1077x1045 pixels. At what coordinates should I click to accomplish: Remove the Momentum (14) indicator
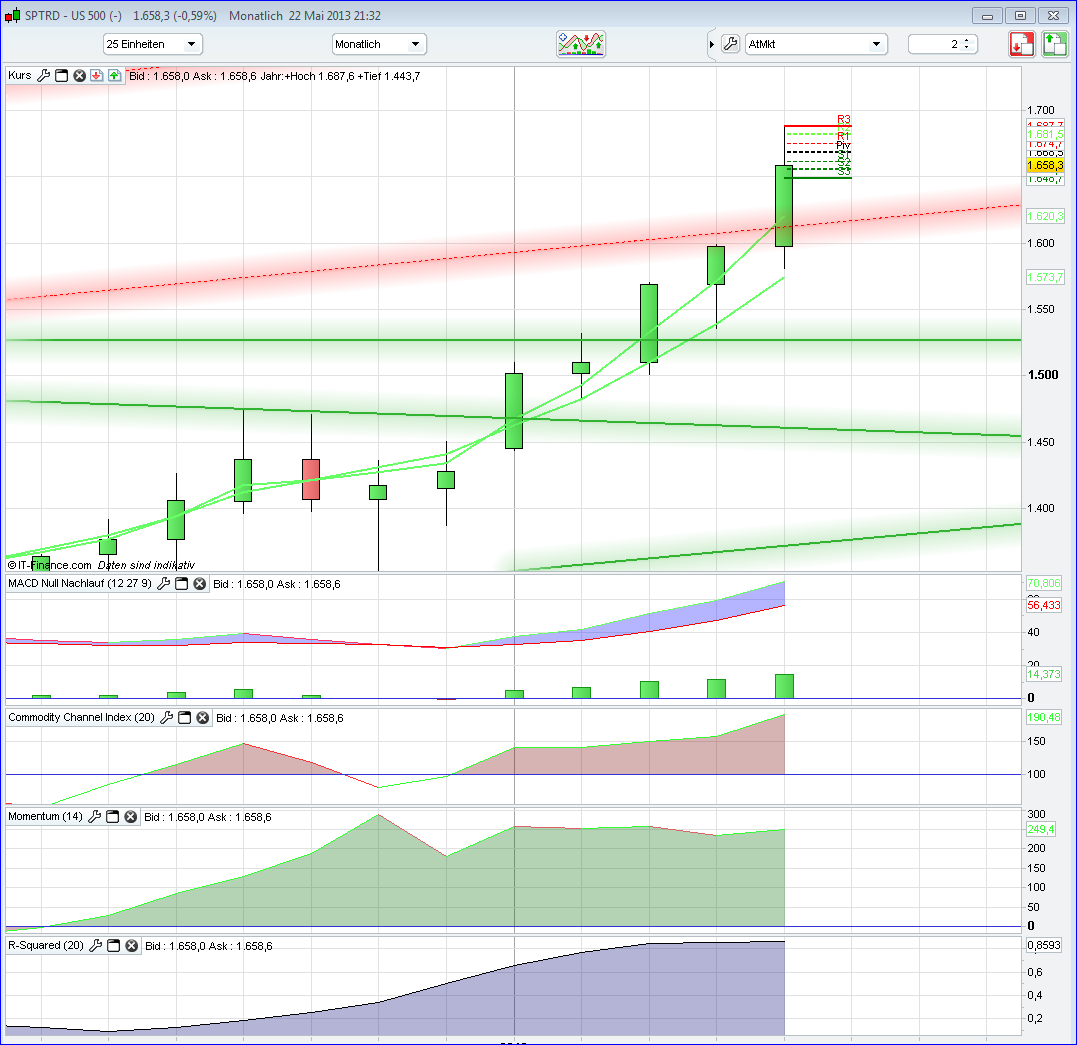[131, 817]
